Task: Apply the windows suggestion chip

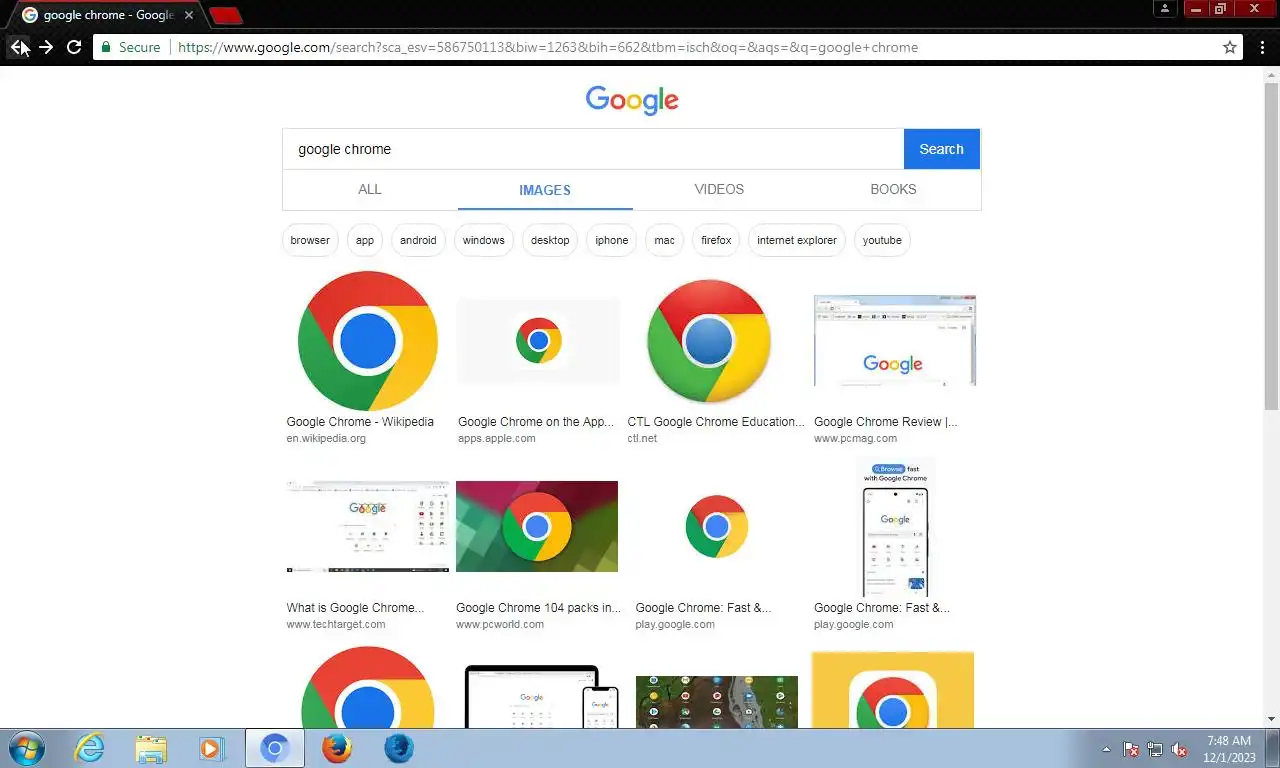Action: [484, 240]
